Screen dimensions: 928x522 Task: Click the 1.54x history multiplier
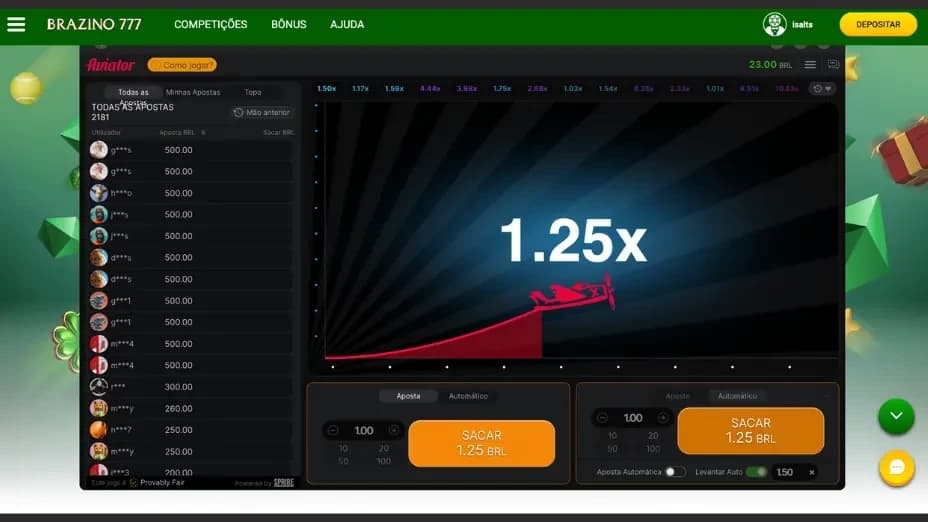[608, 89]
